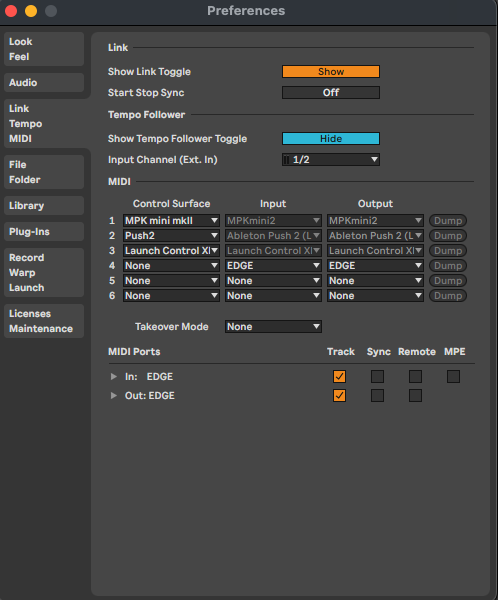This screenshot has height=600, width=498.
Task: Open Input Channel 1/2 dropdown
Action: [x=331, y=160]
